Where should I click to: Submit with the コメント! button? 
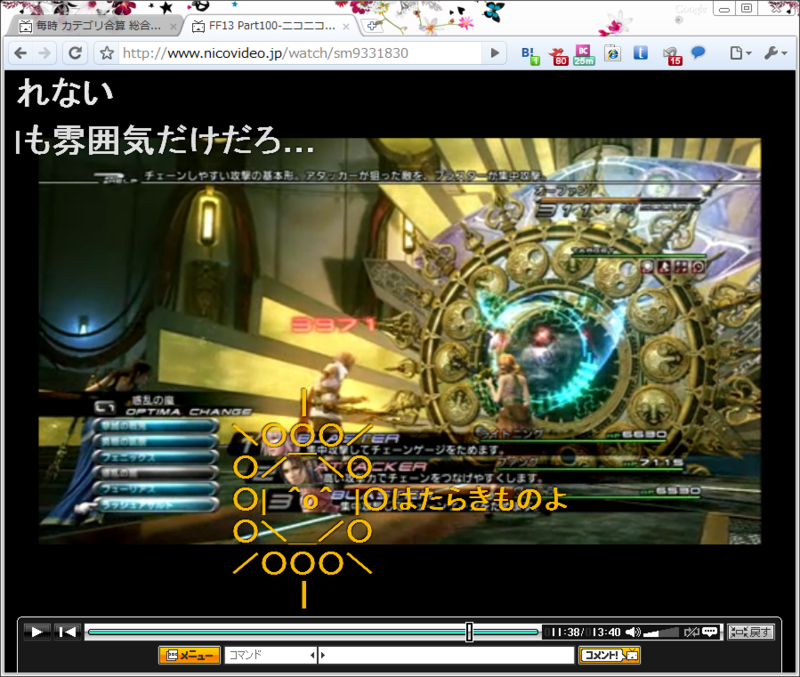[609, 655]
